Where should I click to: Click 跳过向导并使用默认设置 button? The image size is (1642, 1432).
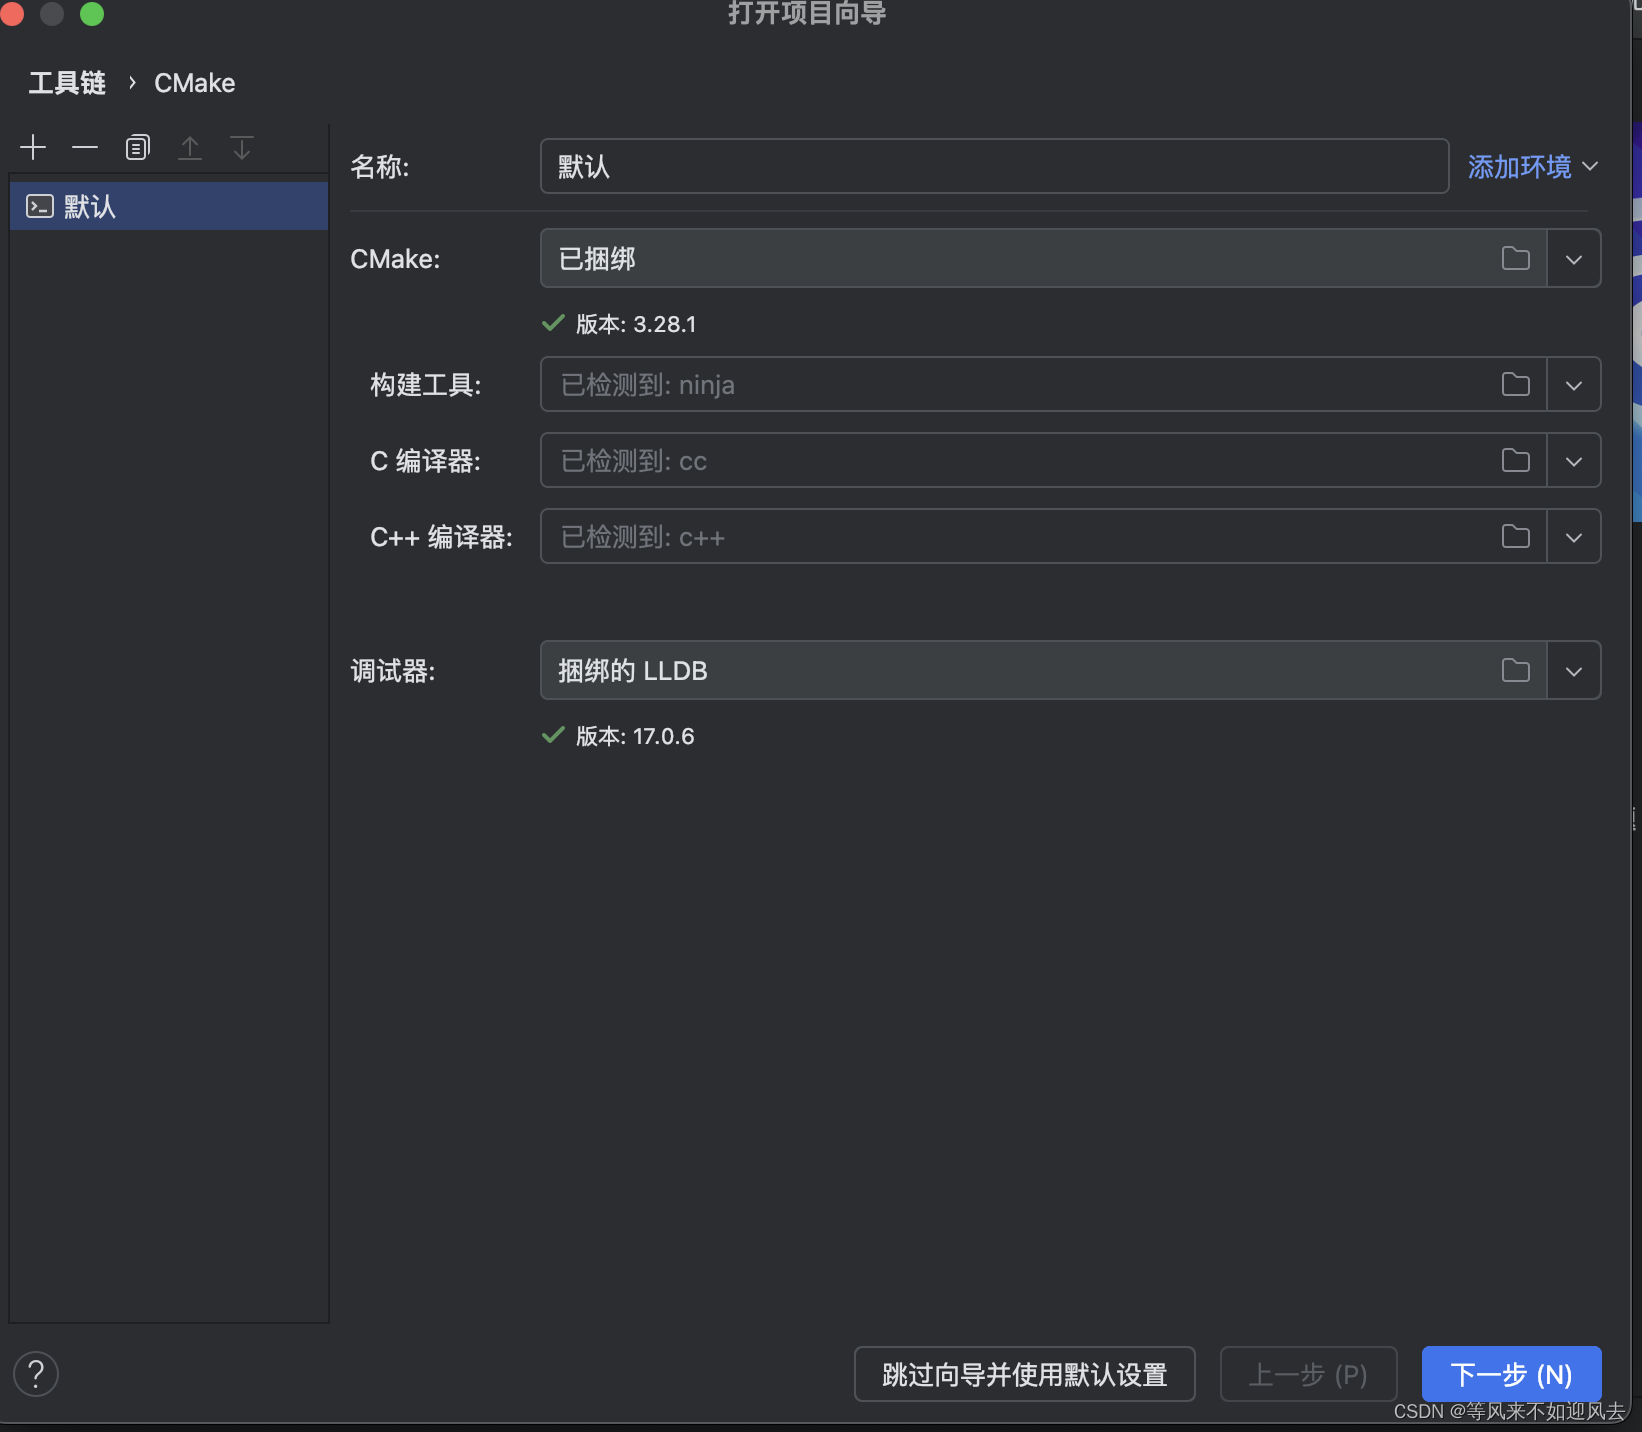click(1024, 1374)
